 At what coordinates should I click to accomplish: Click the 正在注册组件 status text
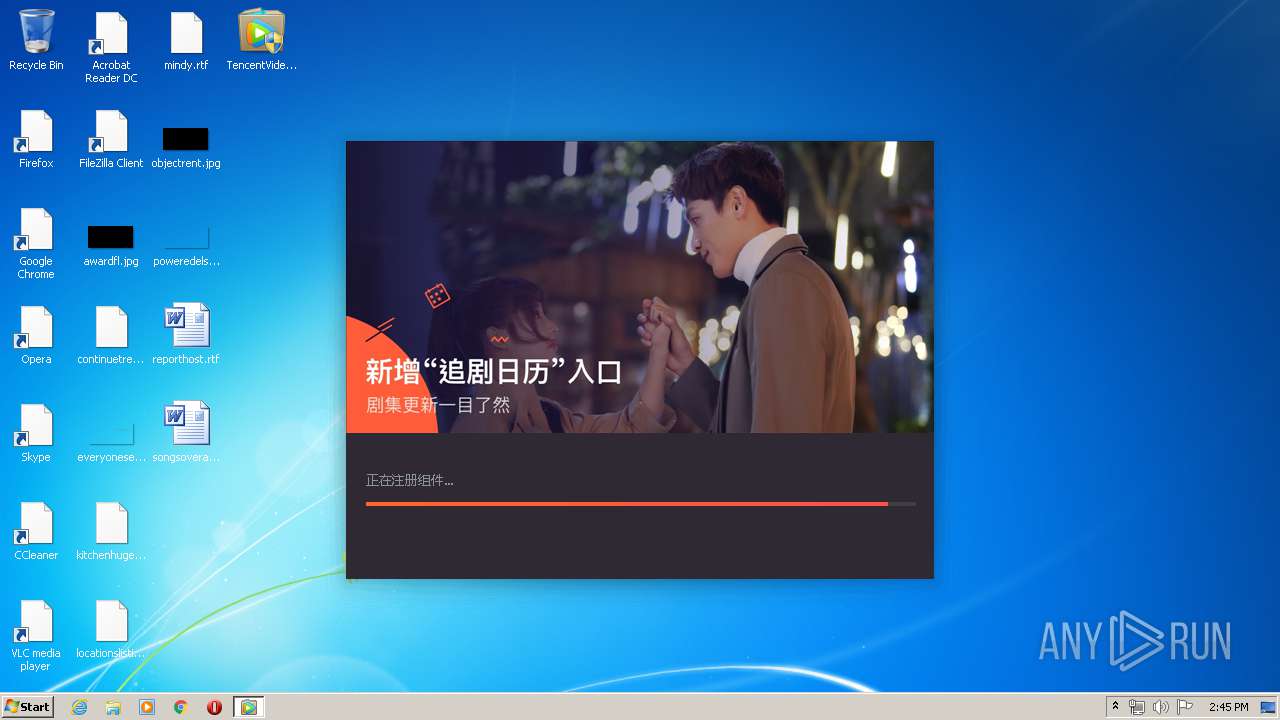tap(409, 481)
